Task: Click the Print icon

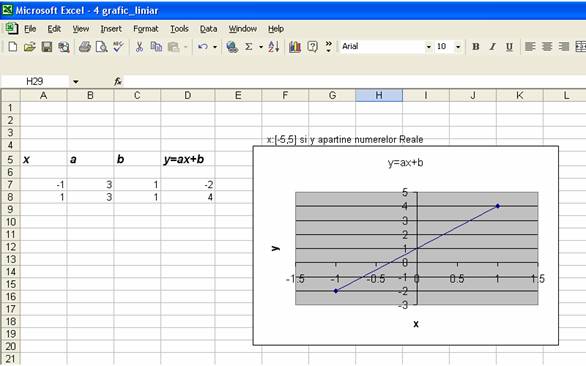Action: (x=85, y=47)
